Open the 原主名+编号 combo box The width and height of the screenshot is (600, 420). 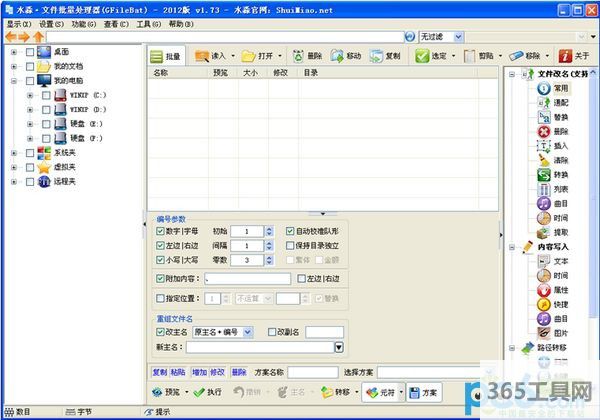(x=248, y=332)
